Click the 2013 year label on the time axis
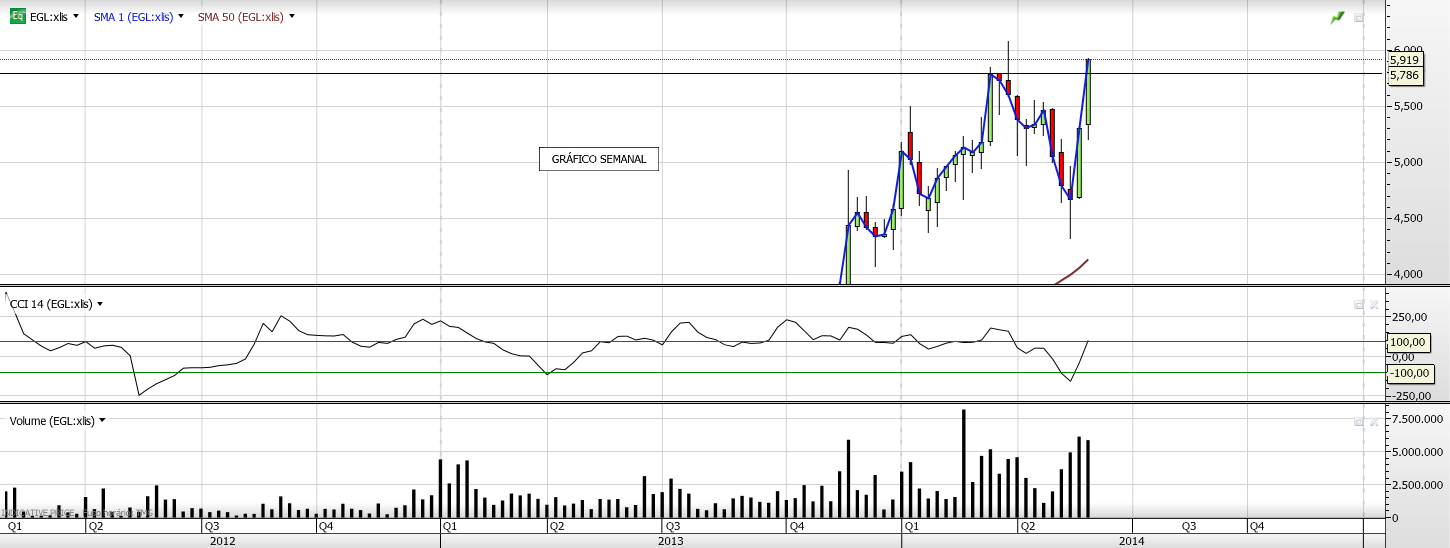 (x=670, y=540)
